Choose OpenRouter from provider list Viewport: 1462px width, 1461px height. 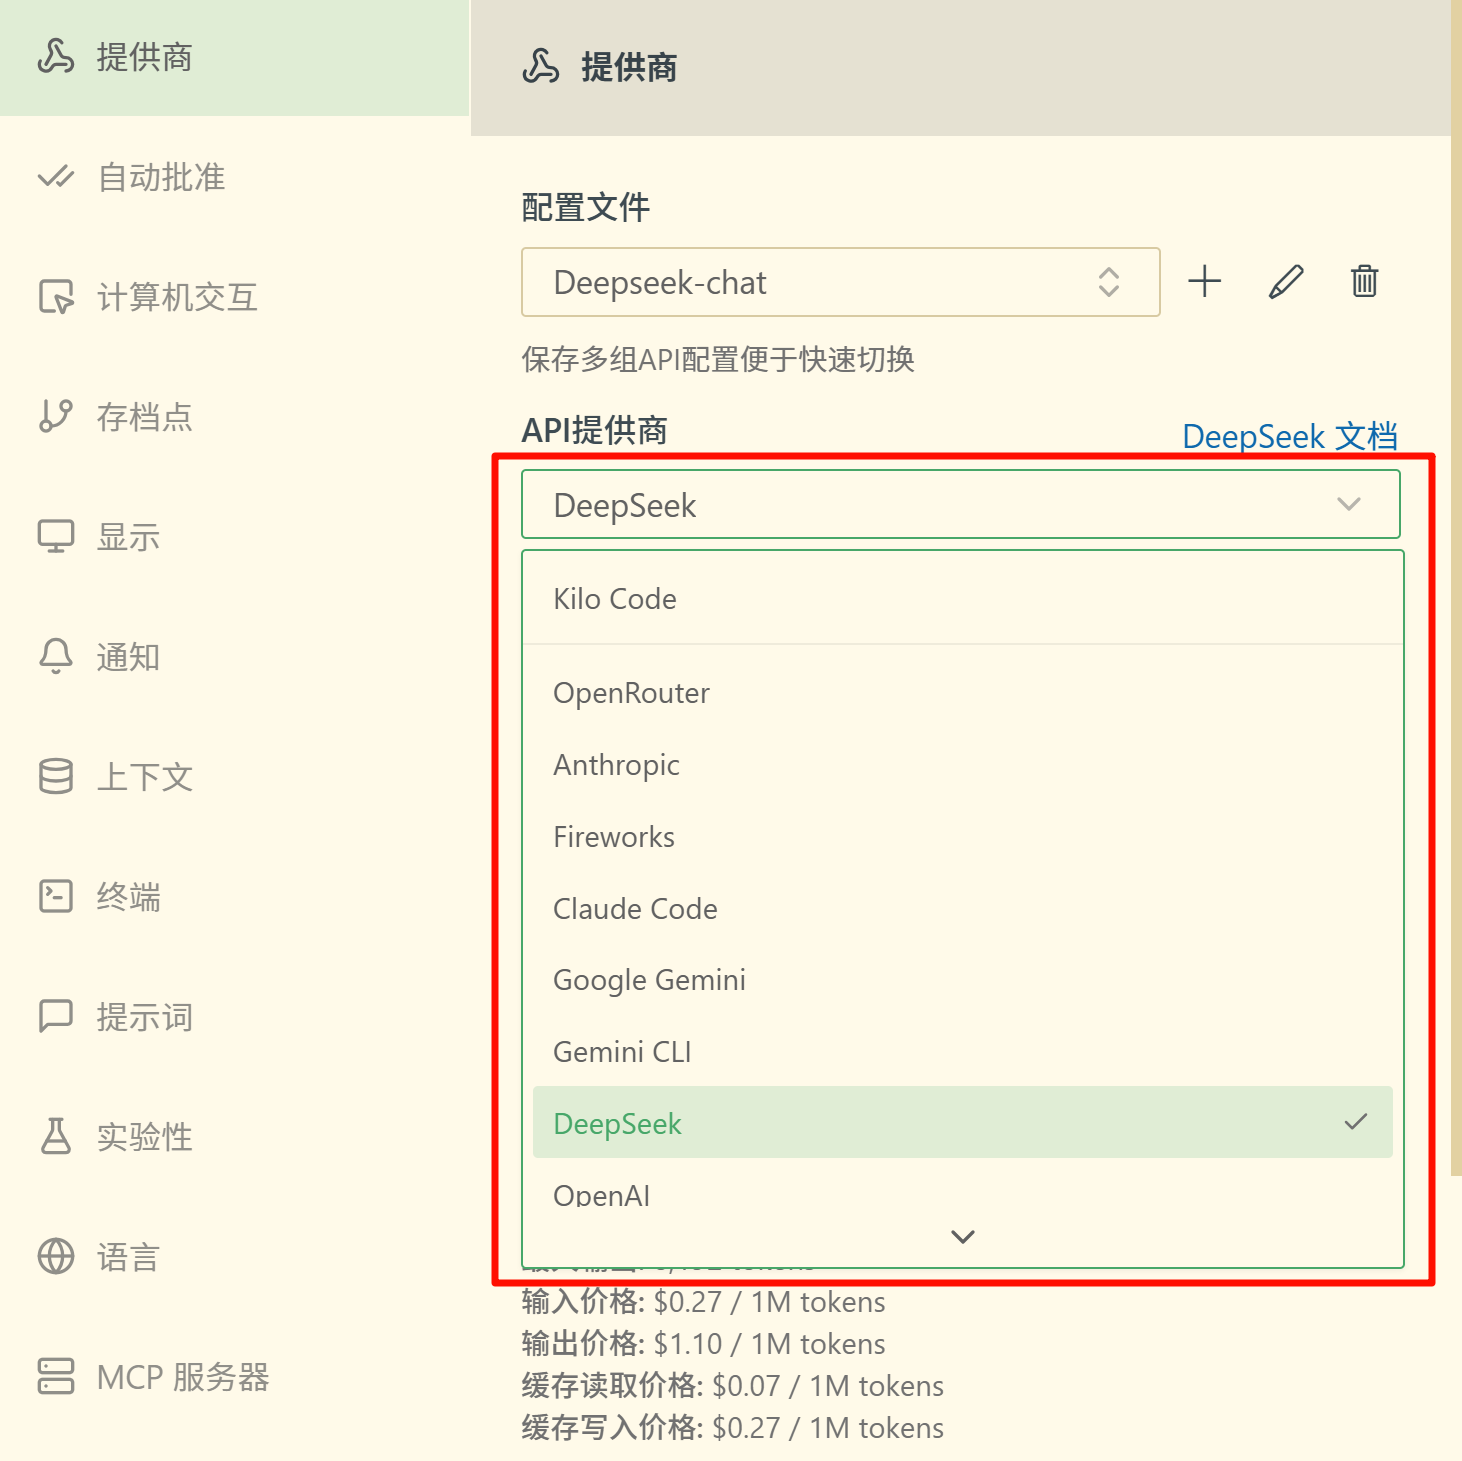pos(963,693)
